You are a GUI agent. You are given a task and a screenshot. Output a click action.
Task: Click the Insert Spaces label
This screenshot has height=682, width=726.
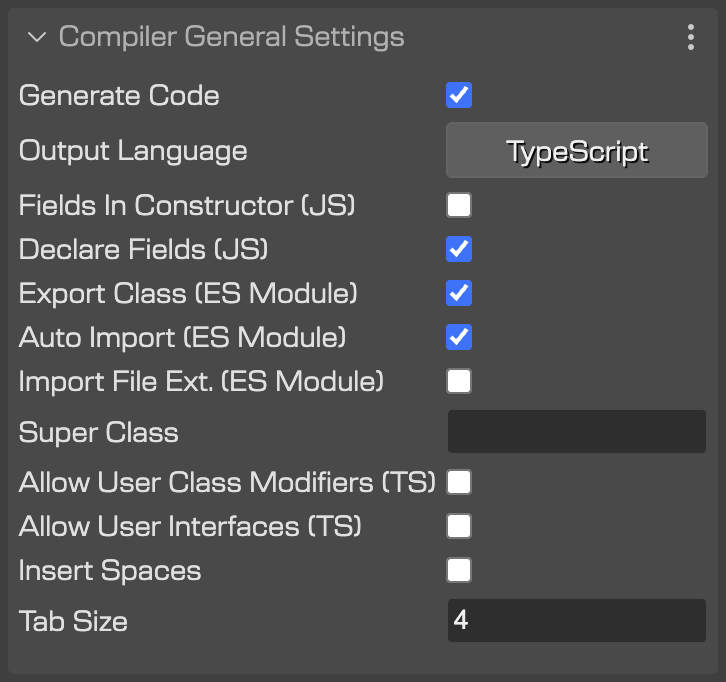[x=110, y=570]
